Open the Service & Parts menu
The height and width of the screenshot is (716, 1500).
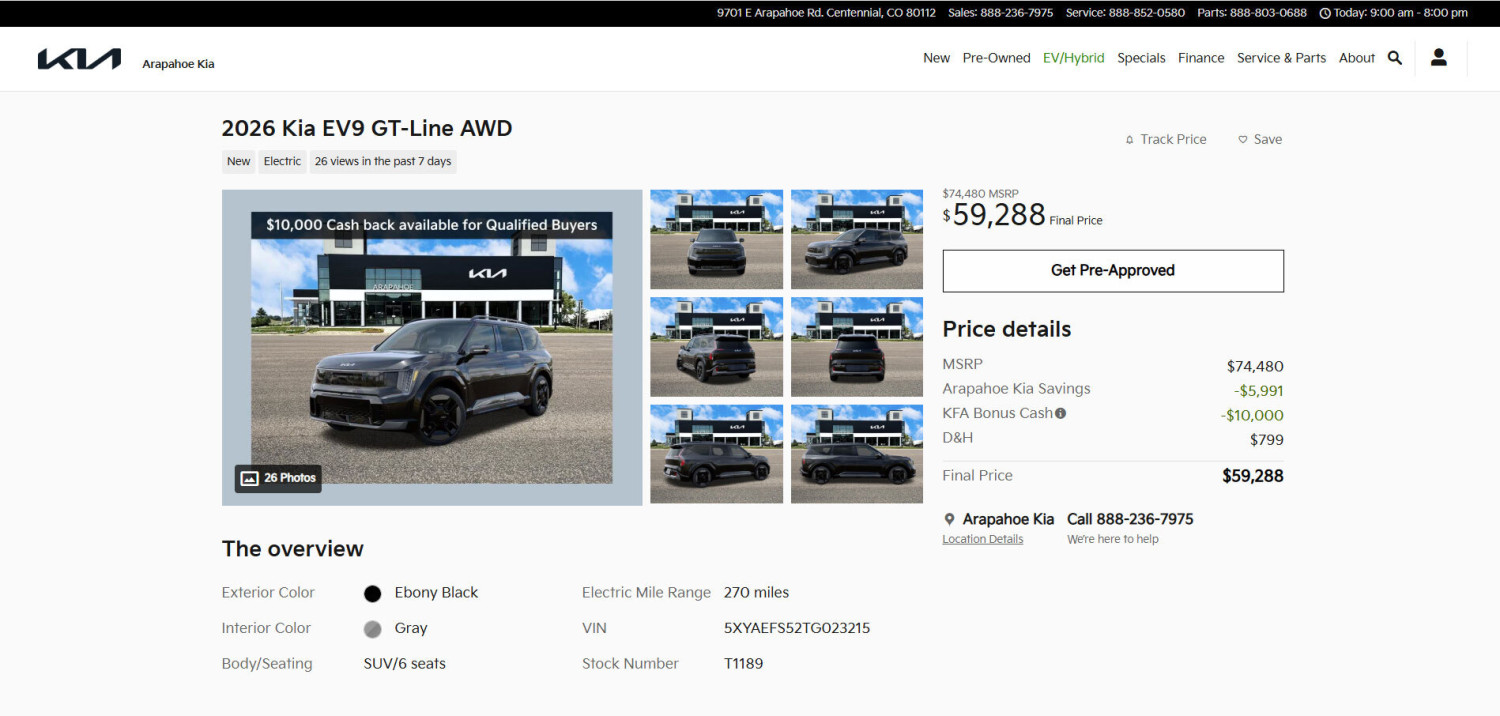(1281, 58)
